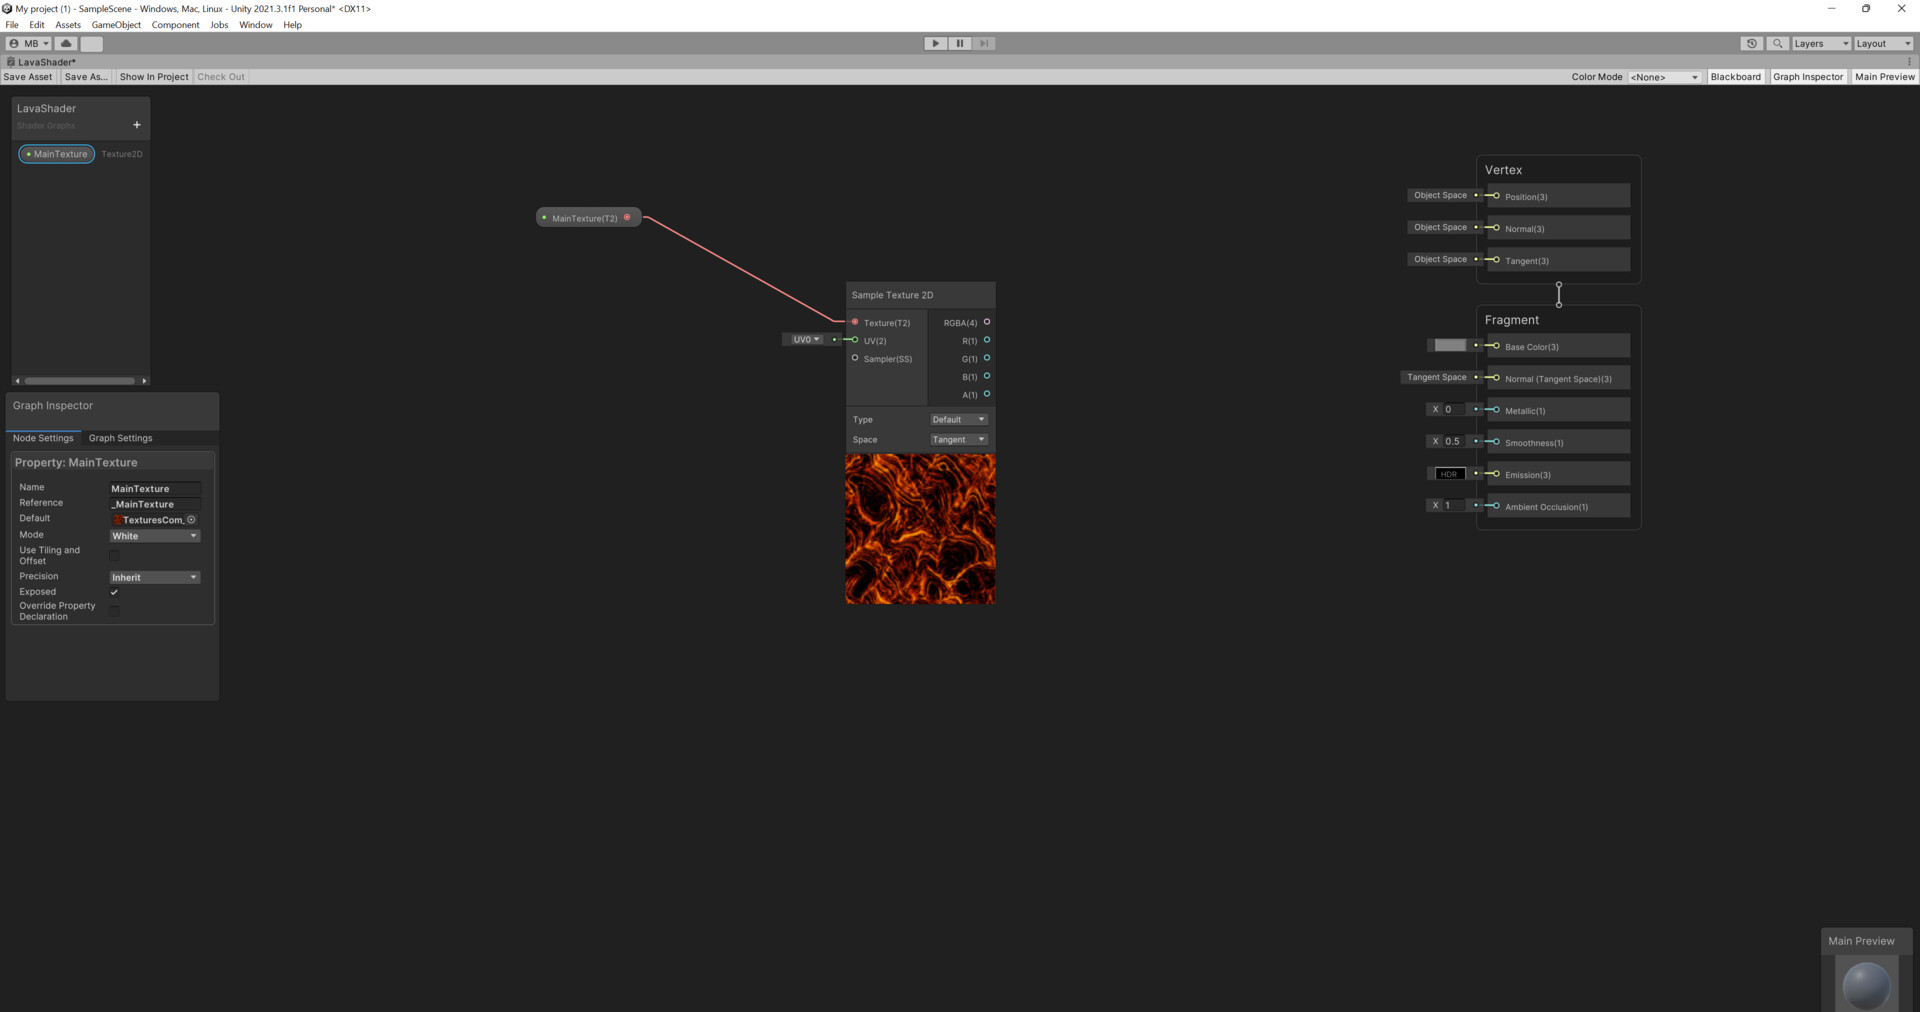The image size is (1920, 1012).
Task: Click the Base Color swatch in Fragment node
Action: tap(1448, 345)
